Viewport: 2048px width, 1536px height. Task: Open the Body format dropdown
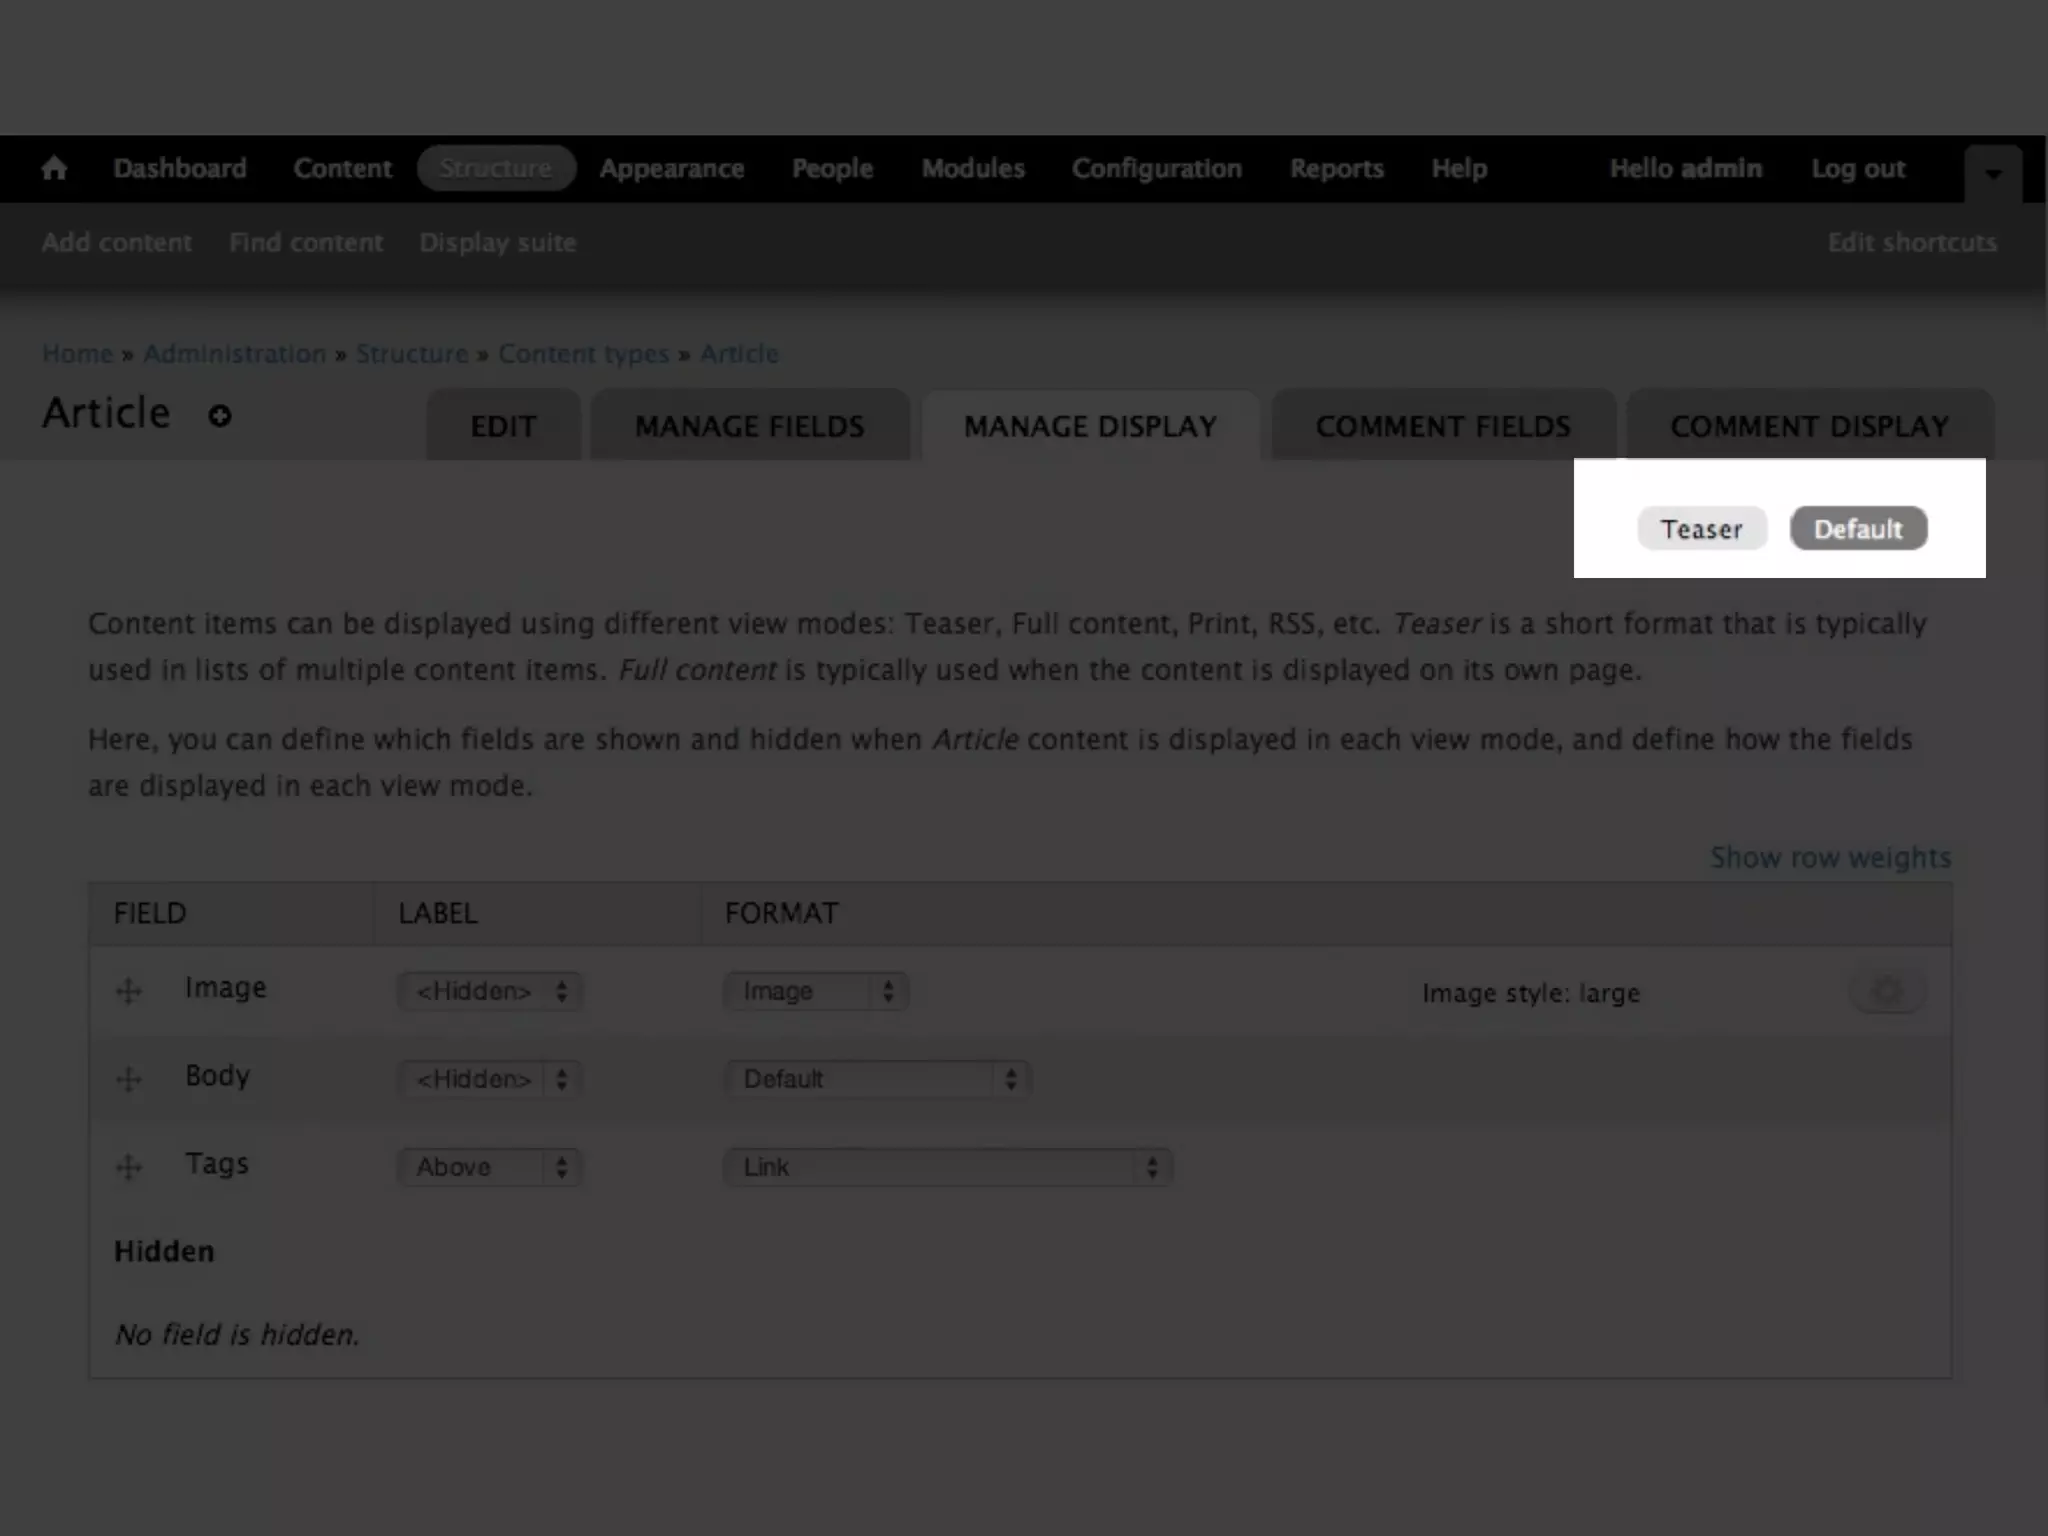877,1079
